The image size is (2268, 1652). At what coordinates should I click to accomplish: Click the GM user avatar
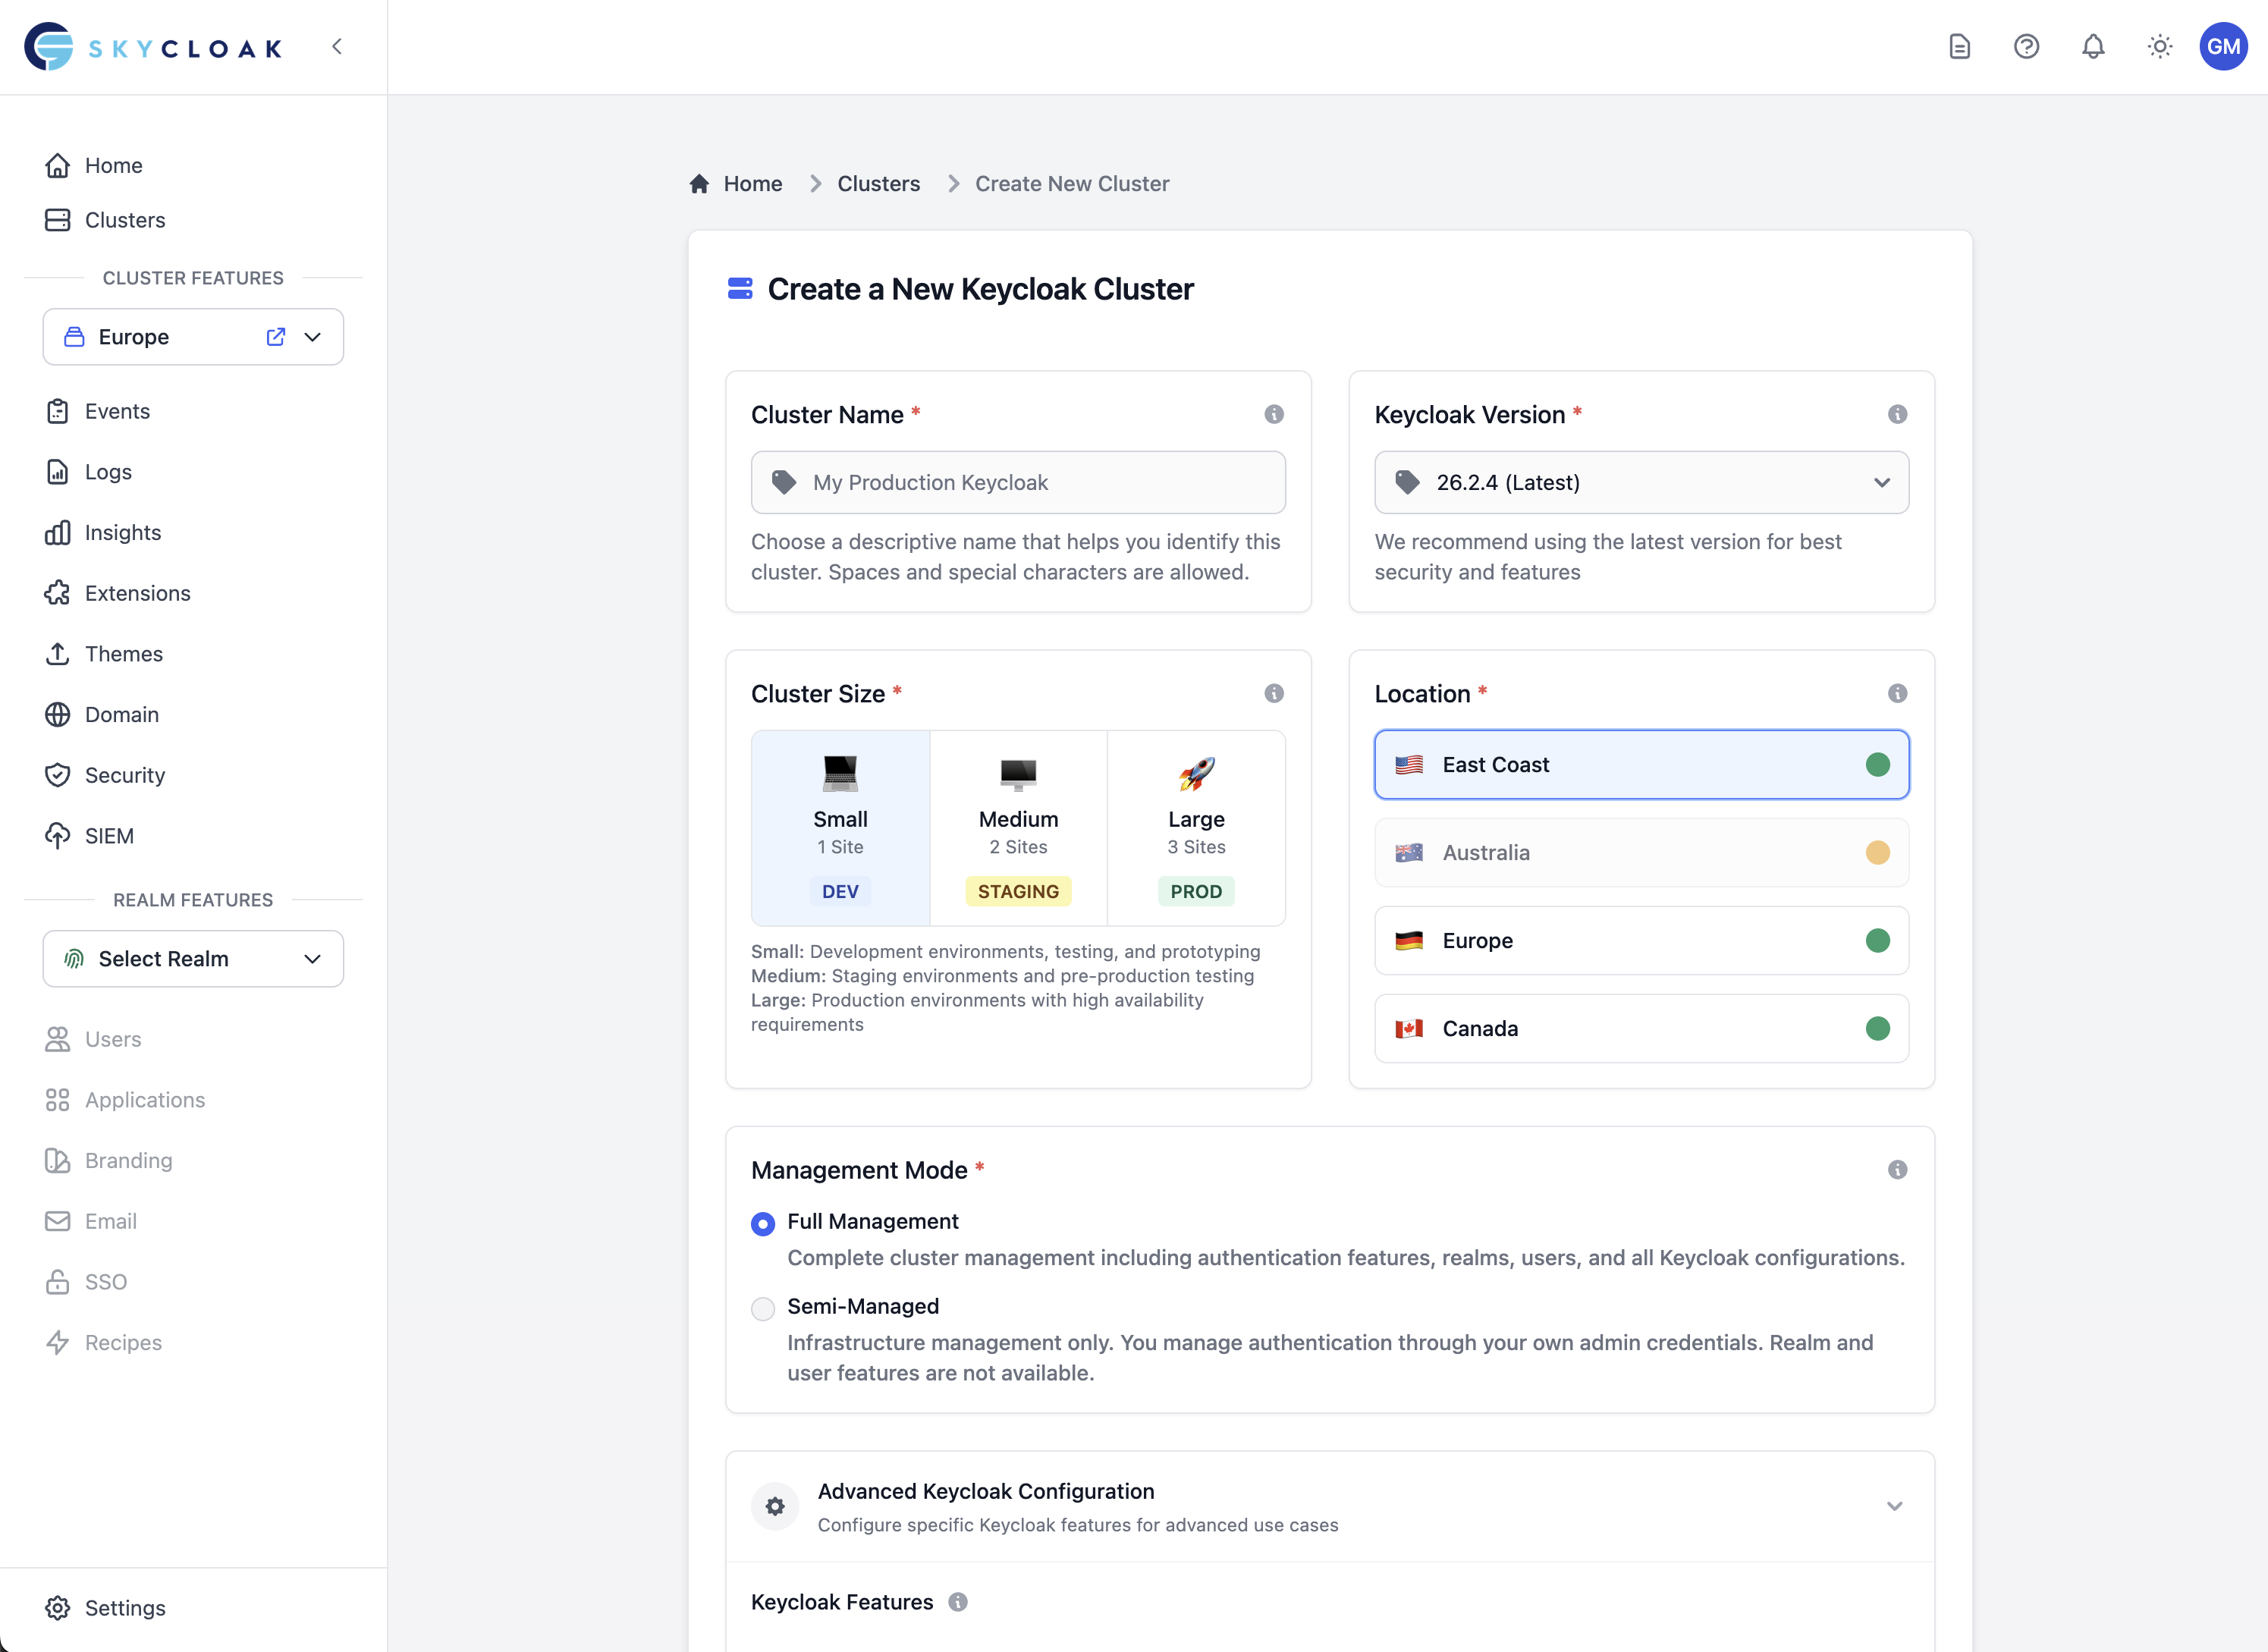2224,46
